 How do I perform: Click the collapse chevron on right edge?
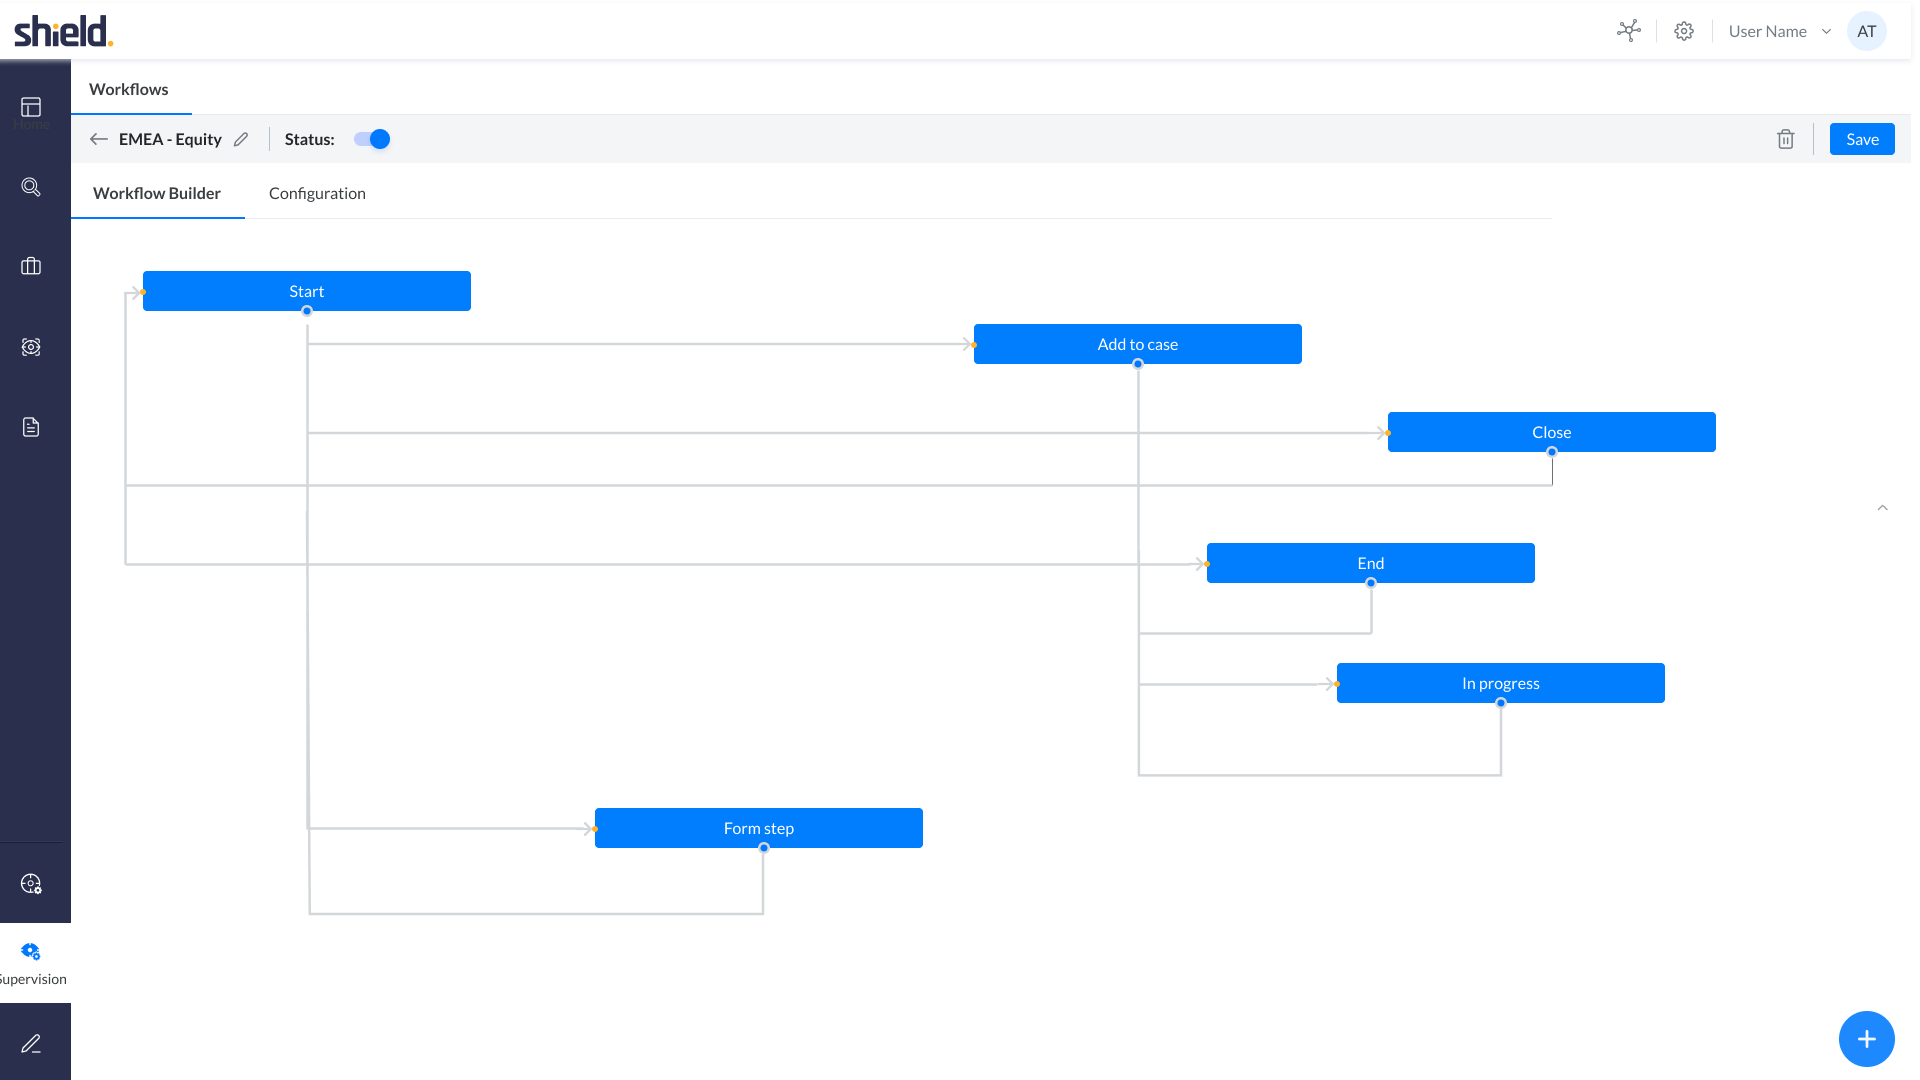[x=1882, y=508]
